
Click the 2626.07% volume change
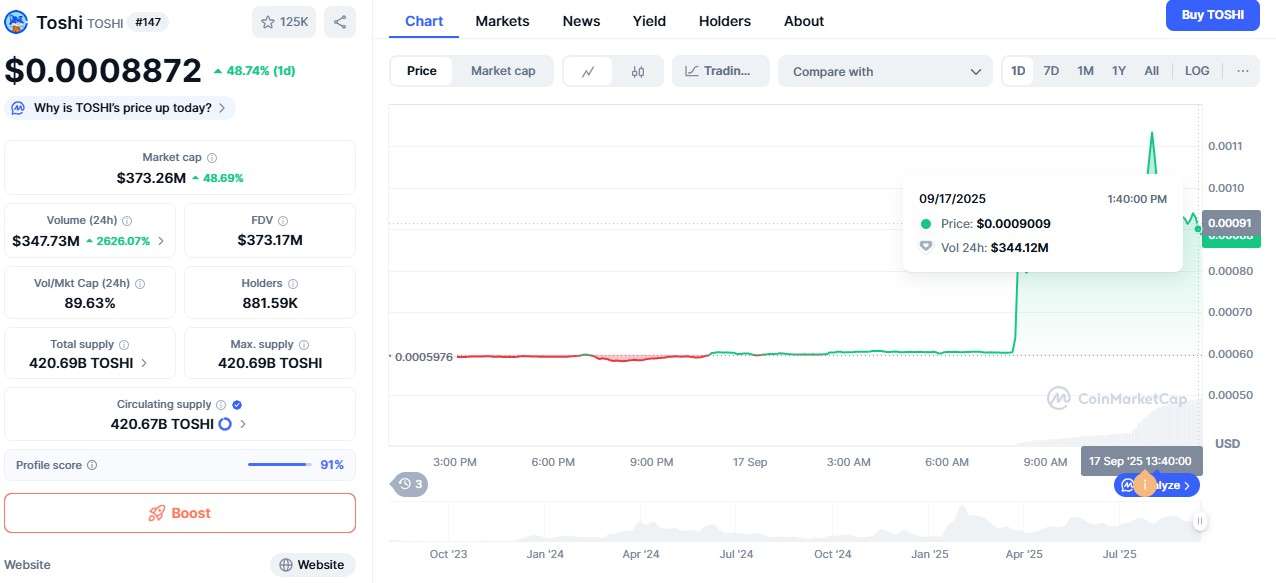click(118, 241)
